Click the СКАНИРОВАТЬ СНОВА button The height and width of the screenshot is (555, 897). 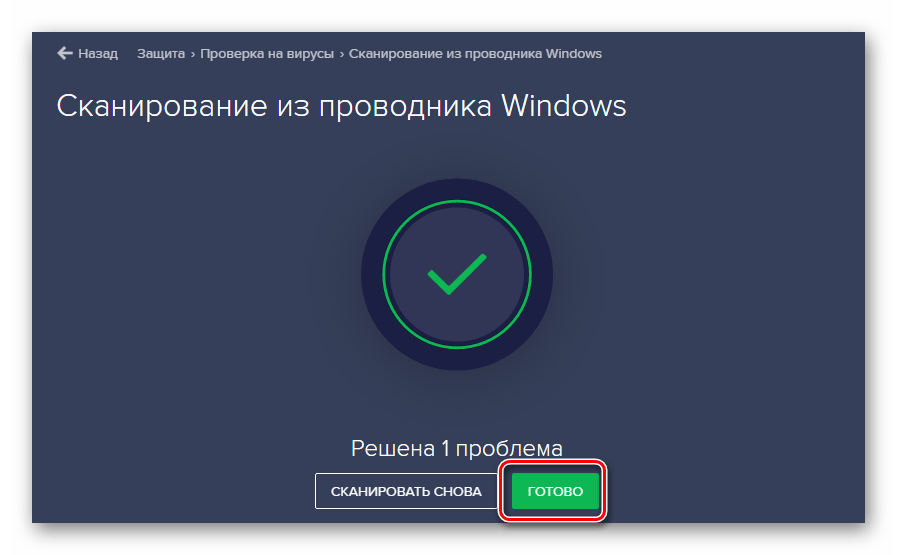tap(406, 491)
